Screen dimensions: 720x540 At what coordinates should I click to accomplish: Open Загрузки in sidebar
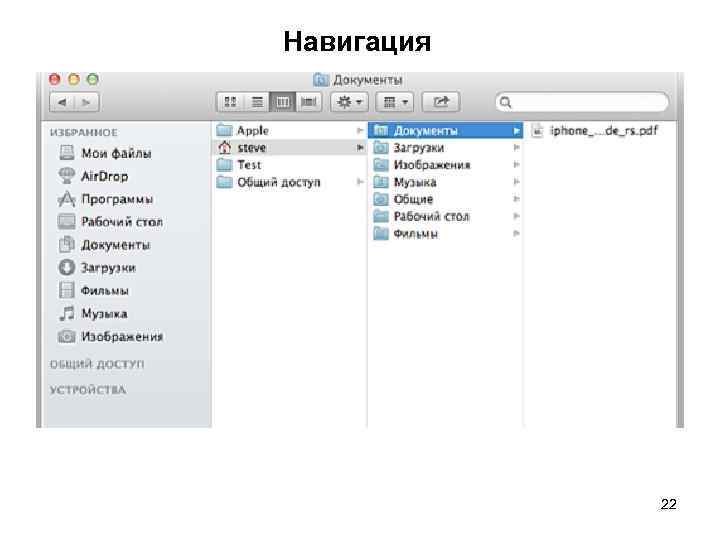[97, 268]
